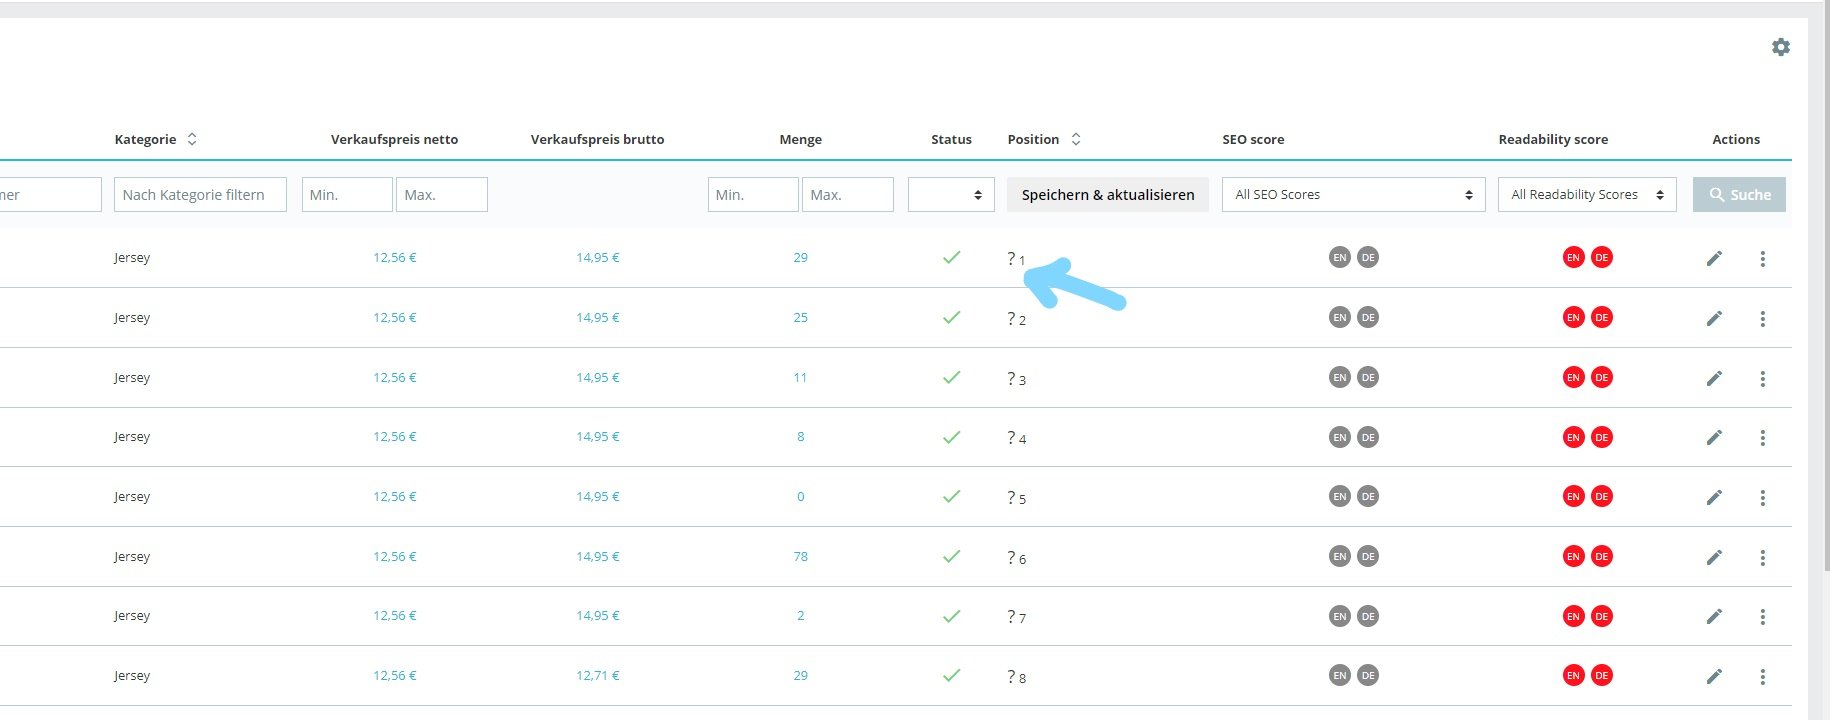Viewport: 1830px width, 720px height.
Task: Open the All SEO Scores dropdown
Action: coord(1353,195)
